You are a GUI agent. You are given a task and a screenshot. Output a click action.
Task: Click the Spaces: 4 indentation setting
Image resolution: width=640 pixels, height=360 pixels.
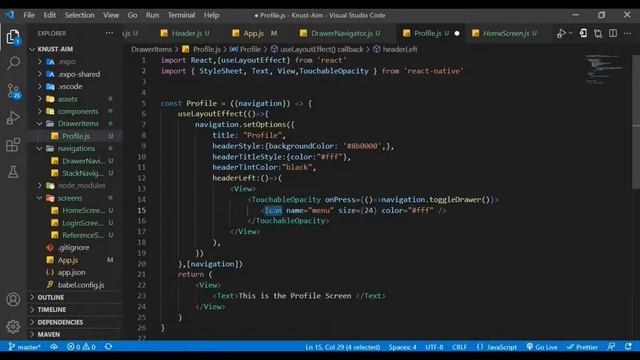[402, 347]
